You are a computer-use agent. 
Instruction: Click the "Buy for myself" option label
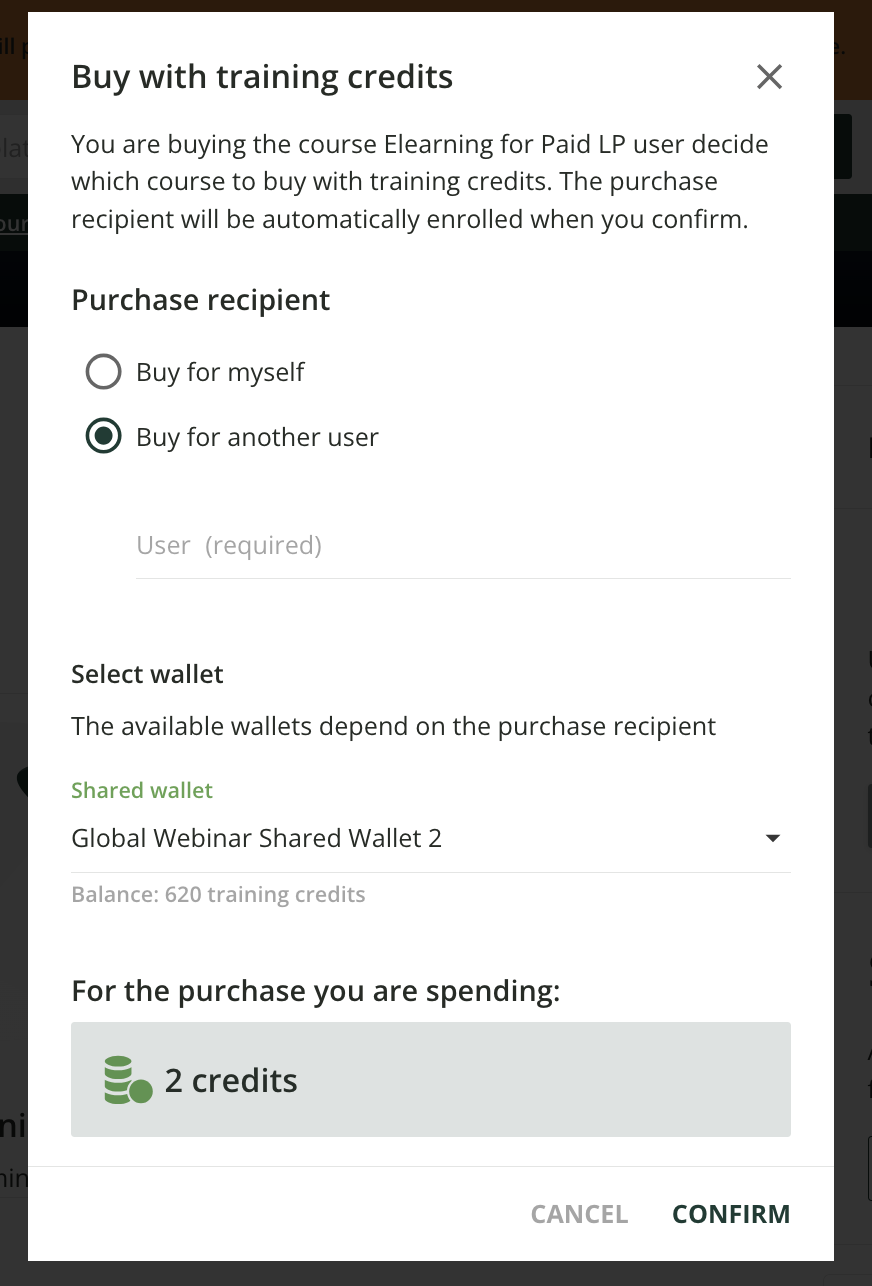220,372
